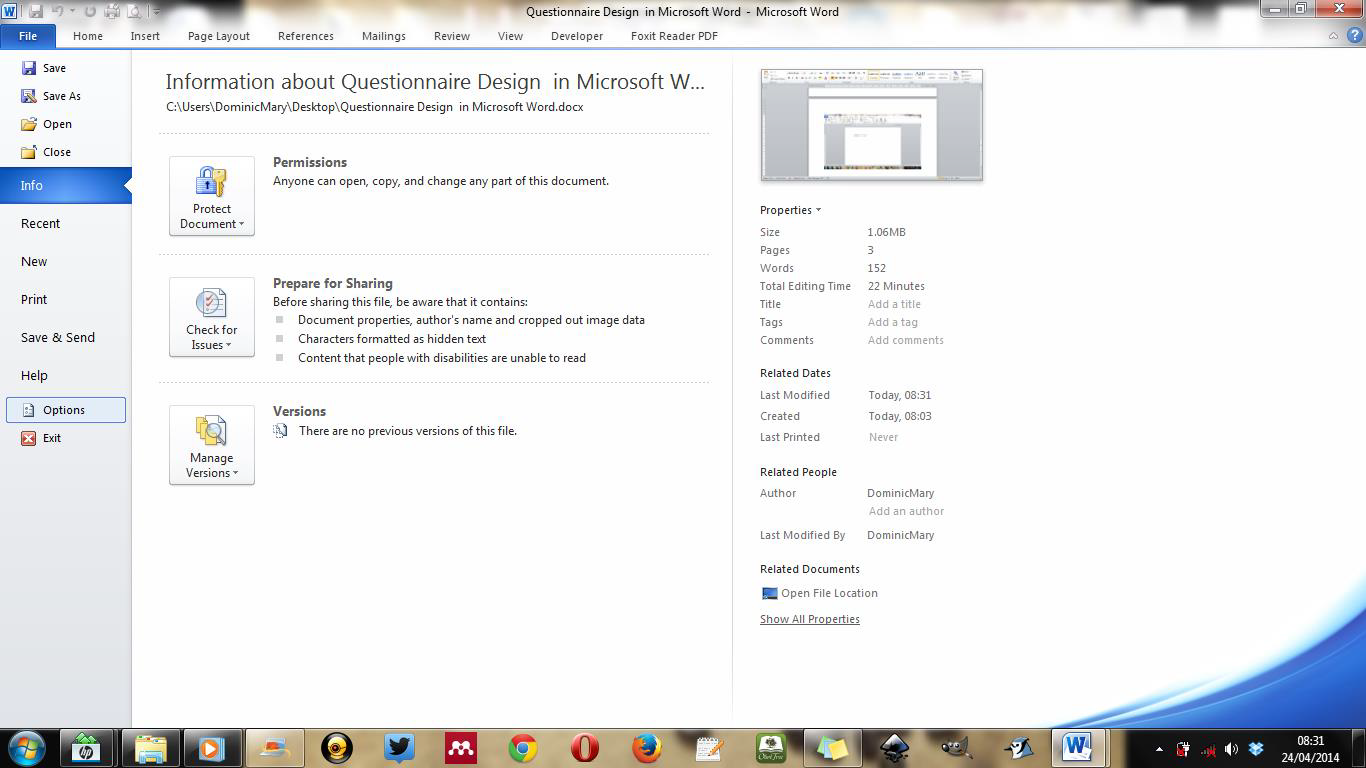Image resolution: width=1366 pixels, height=768 pixels.
Task: Click the Show All Properties link
Action: tap(810, 619)
